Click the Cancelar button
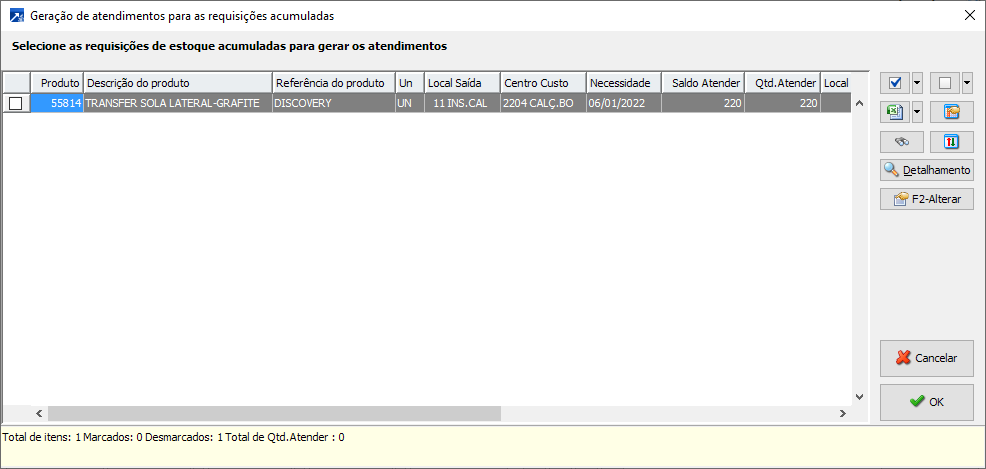986x469 pixels. 927,358
